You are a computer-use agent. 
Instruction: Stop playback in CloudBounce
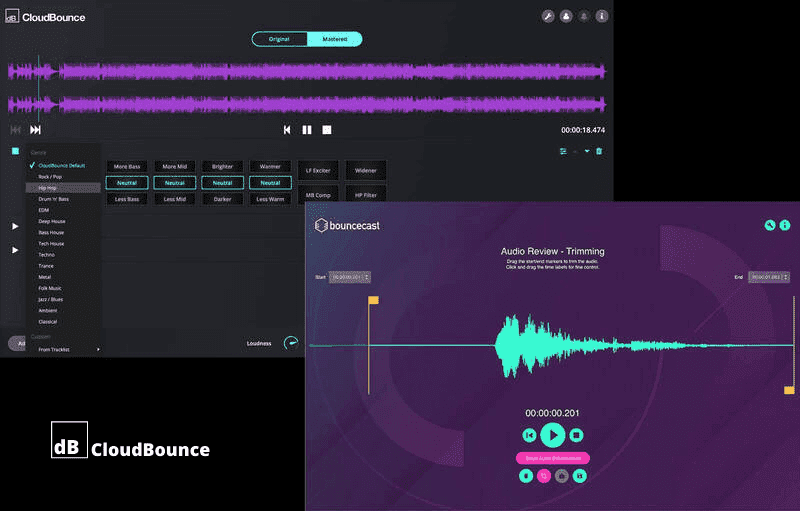coord(327,130)
